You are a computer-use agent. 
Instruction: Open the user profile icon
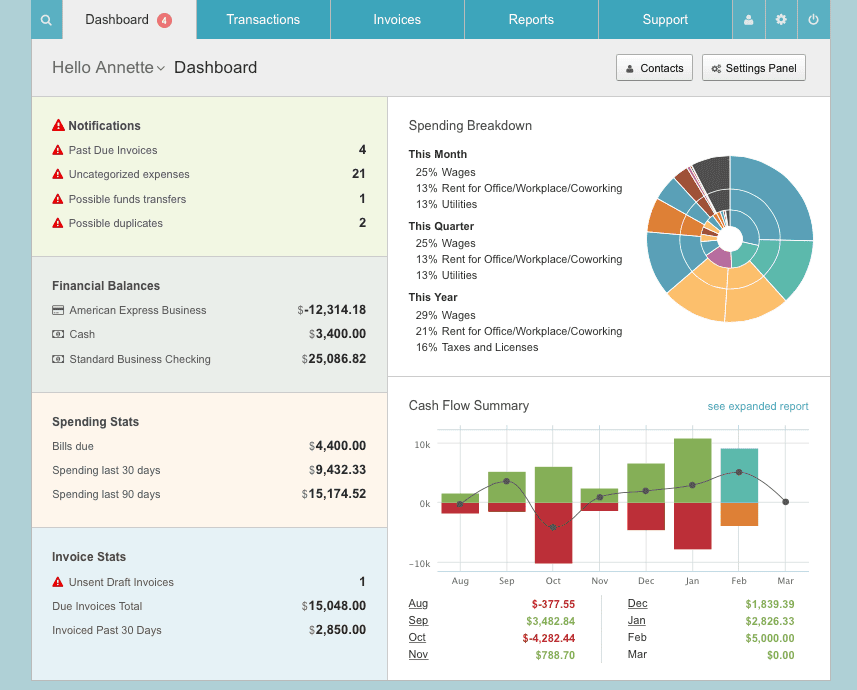tap(749, 20)
